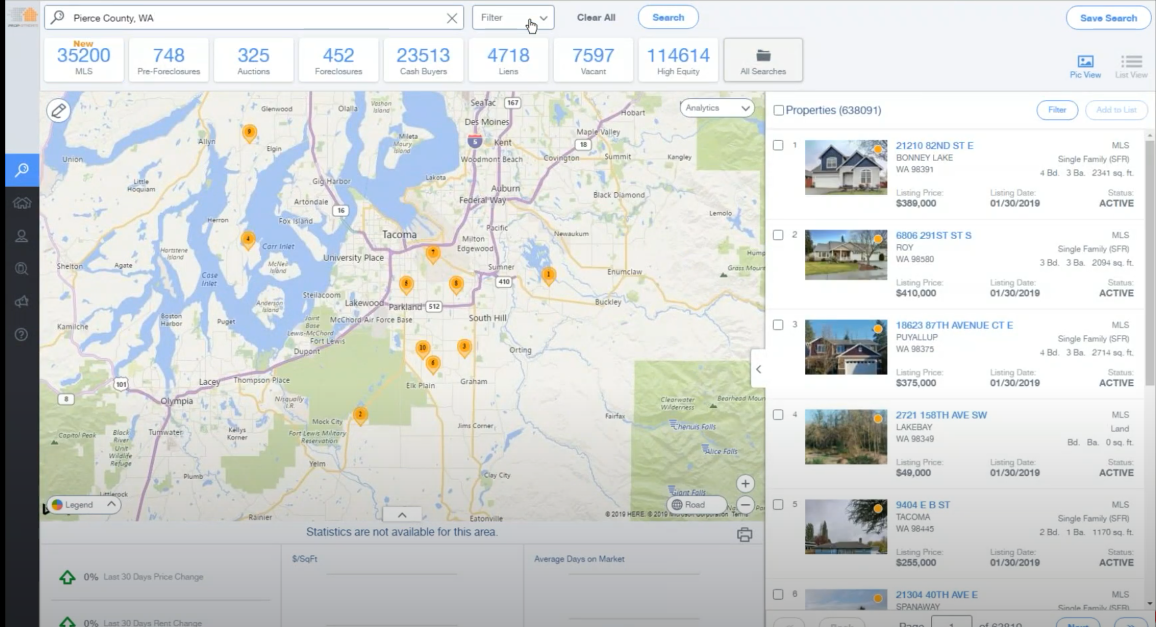1156x627 pixels.
Task: Switch to List View
Action: (x=1131, y=66)
